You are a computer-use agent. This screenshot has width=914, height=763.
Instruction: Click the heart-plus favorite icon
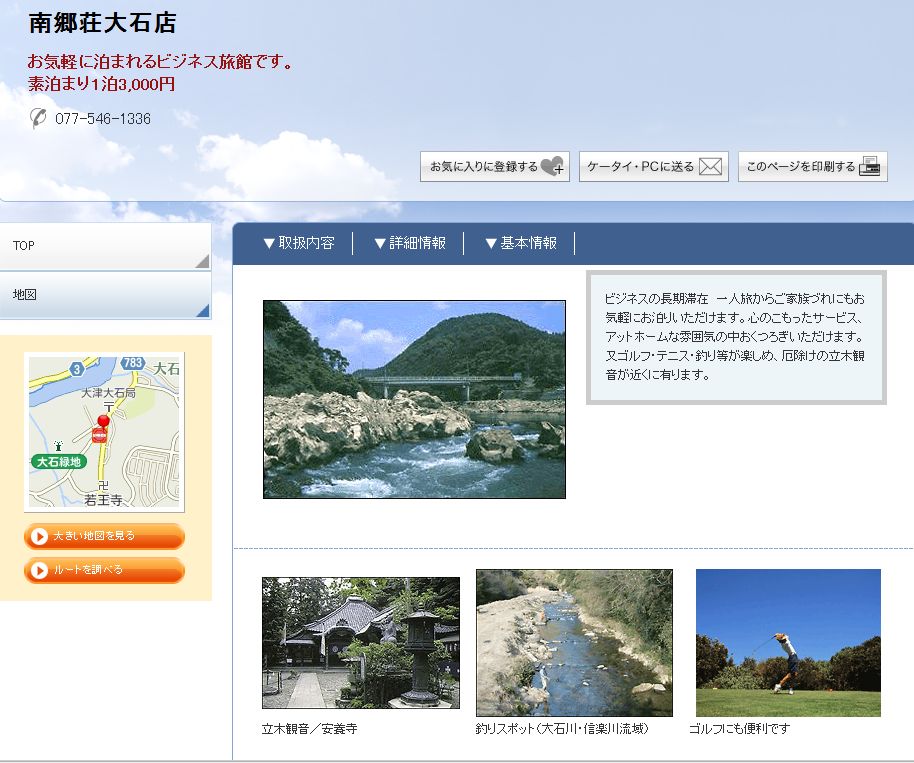pyautogui.click(x=552, y=167)
